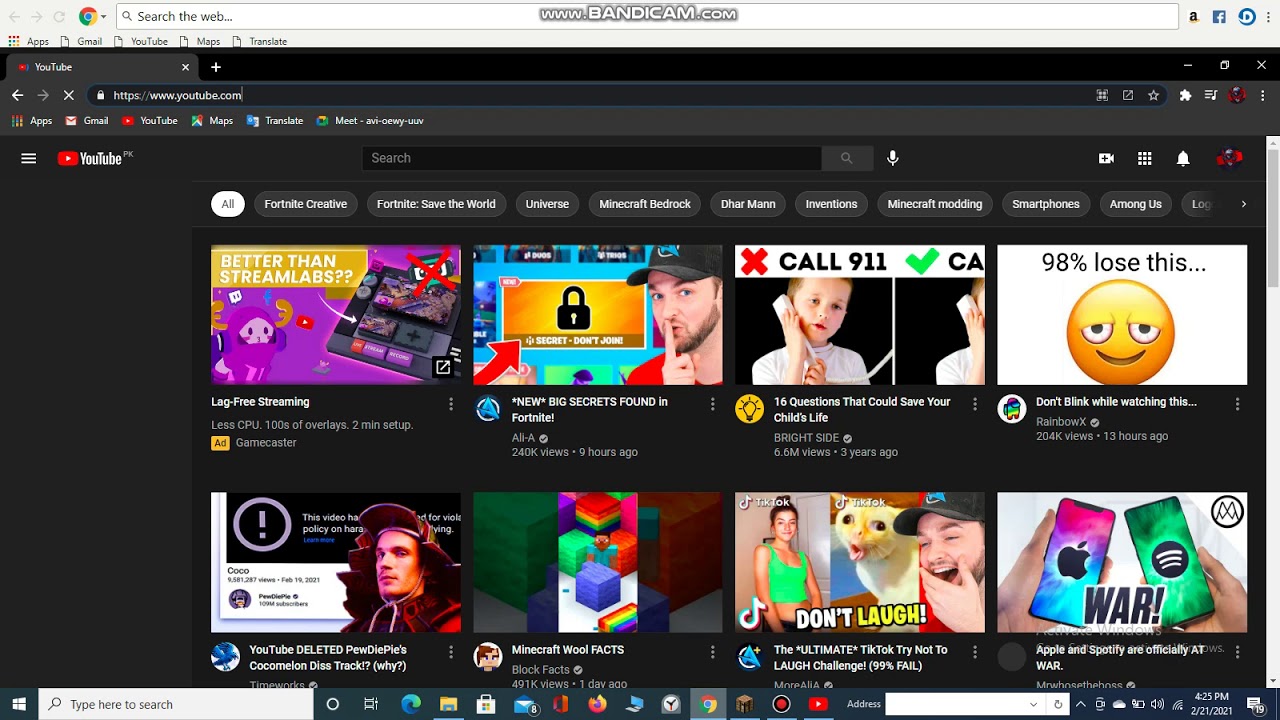
Task: Select Fortnite Creative filter chip
Action: point(306,204)
